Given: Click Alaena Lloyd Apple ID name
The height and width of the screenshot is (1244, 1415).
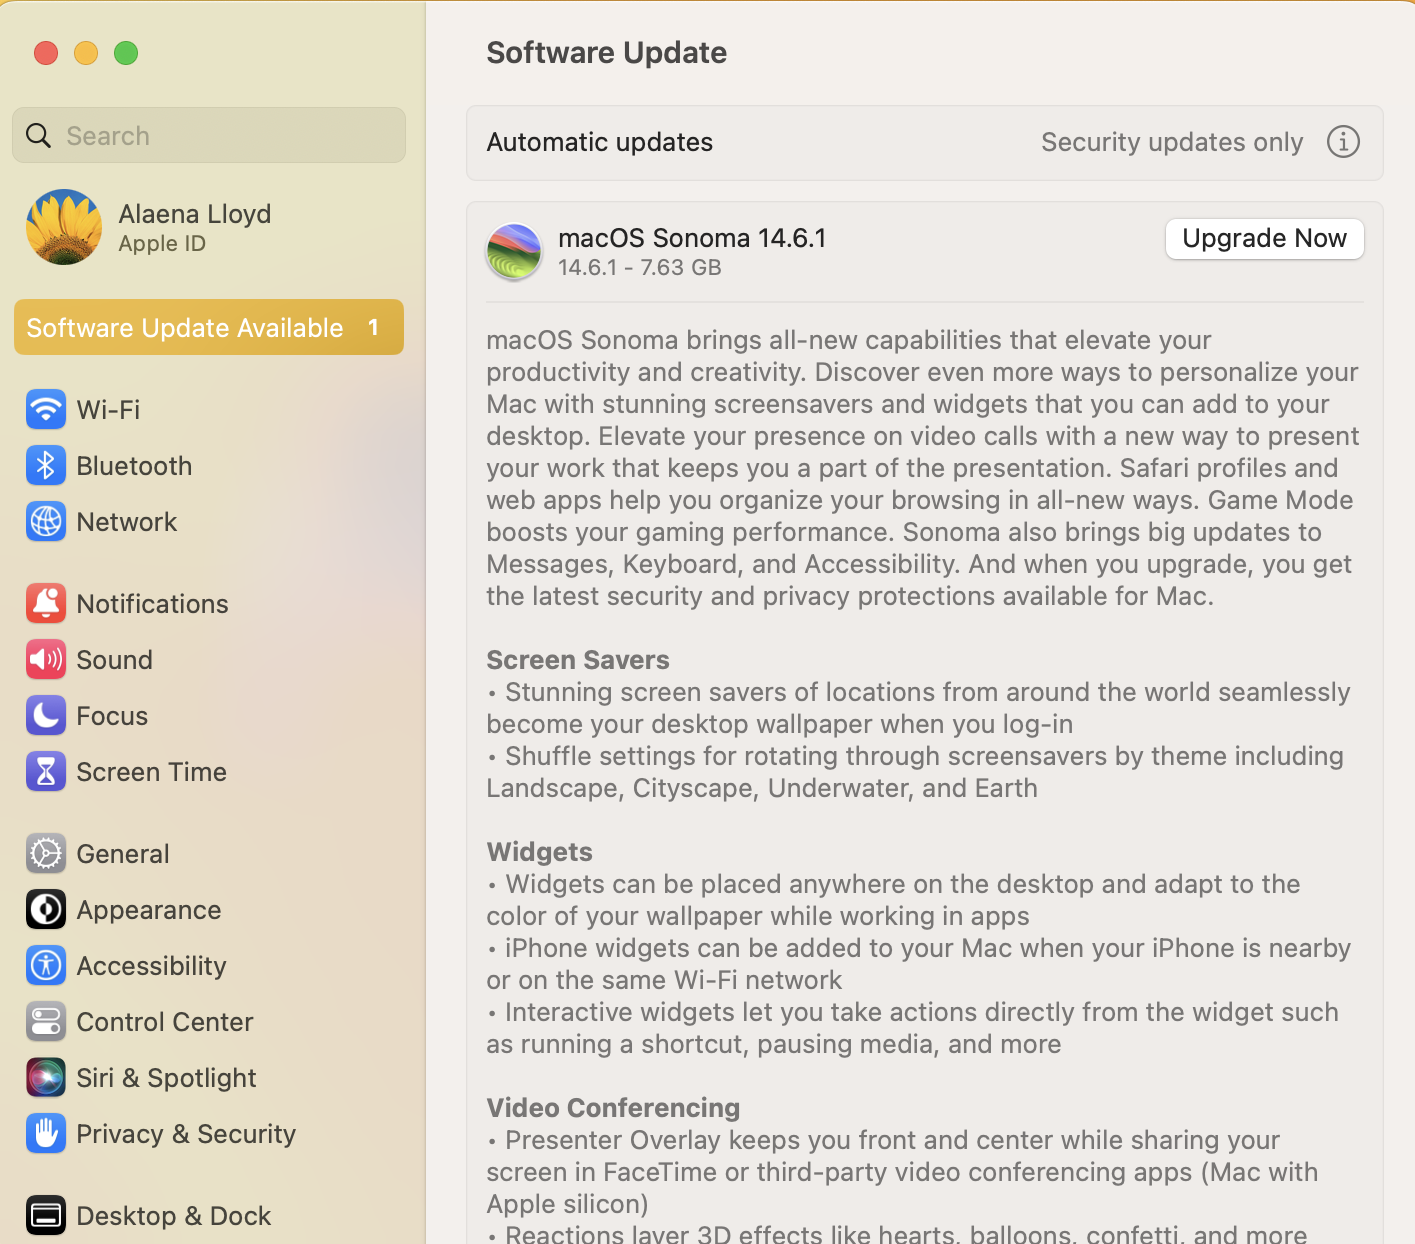Looking at the screenshot, I should 195,214.
